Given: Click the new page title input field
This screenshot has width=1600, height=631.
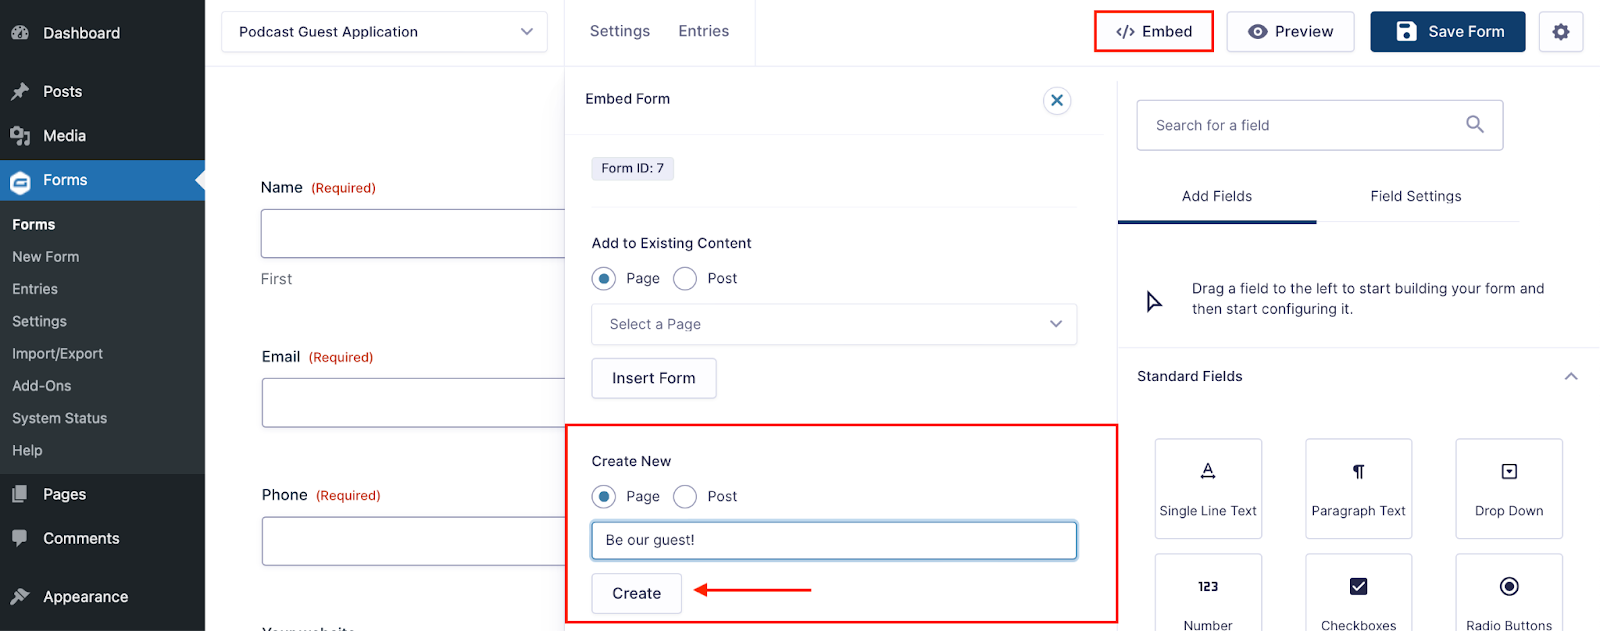Looking at the screenshot, I should [x=834, y=540].
